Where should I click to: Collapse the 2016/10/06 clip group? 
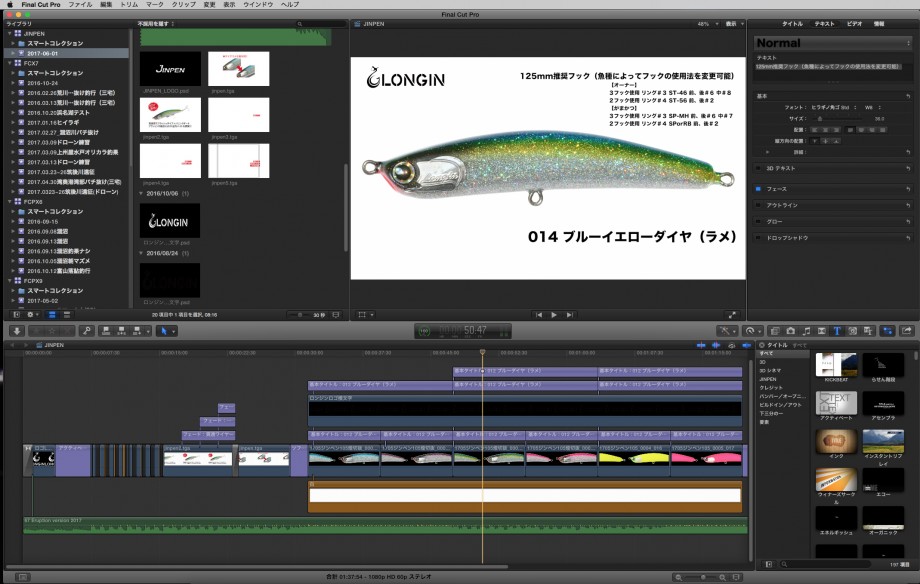coord(141,193)
